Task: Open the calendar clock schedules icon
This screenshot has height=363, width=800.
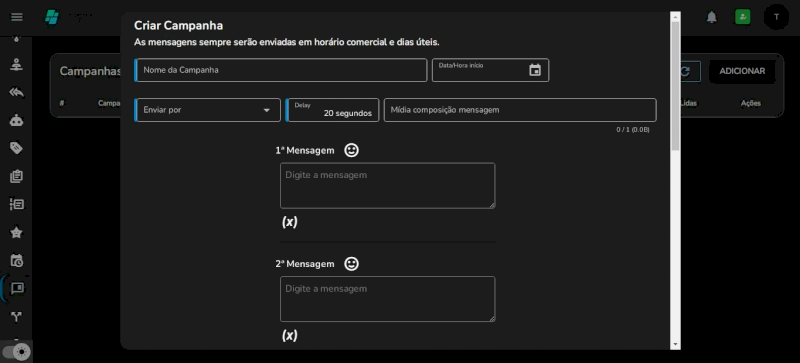Action: (x=16, y=260)
